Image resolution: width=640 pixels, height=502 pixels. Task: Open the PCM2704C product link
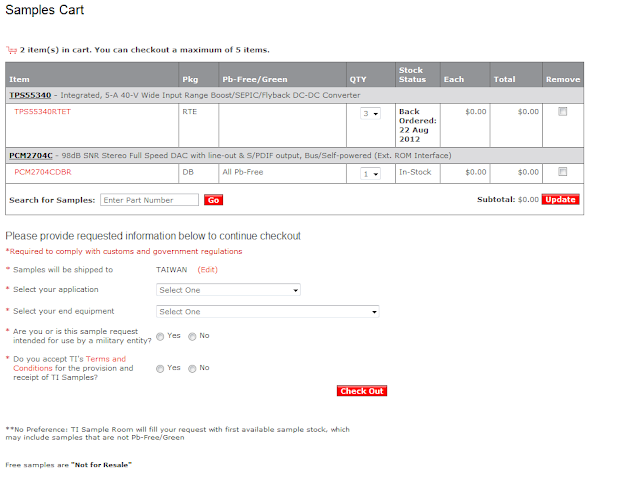pyautogui.click(x=29, y=156)
